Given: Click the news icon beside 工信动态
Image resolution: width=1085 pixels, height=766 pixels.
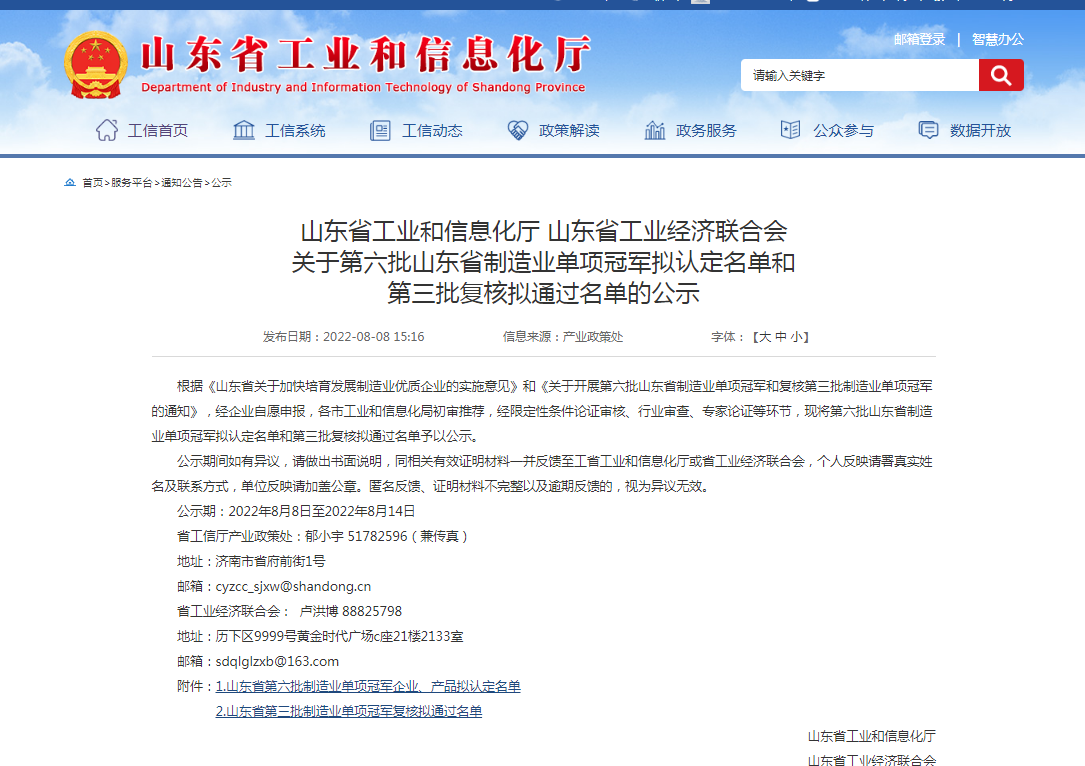Looking at the screenshot, I should 380,130.
